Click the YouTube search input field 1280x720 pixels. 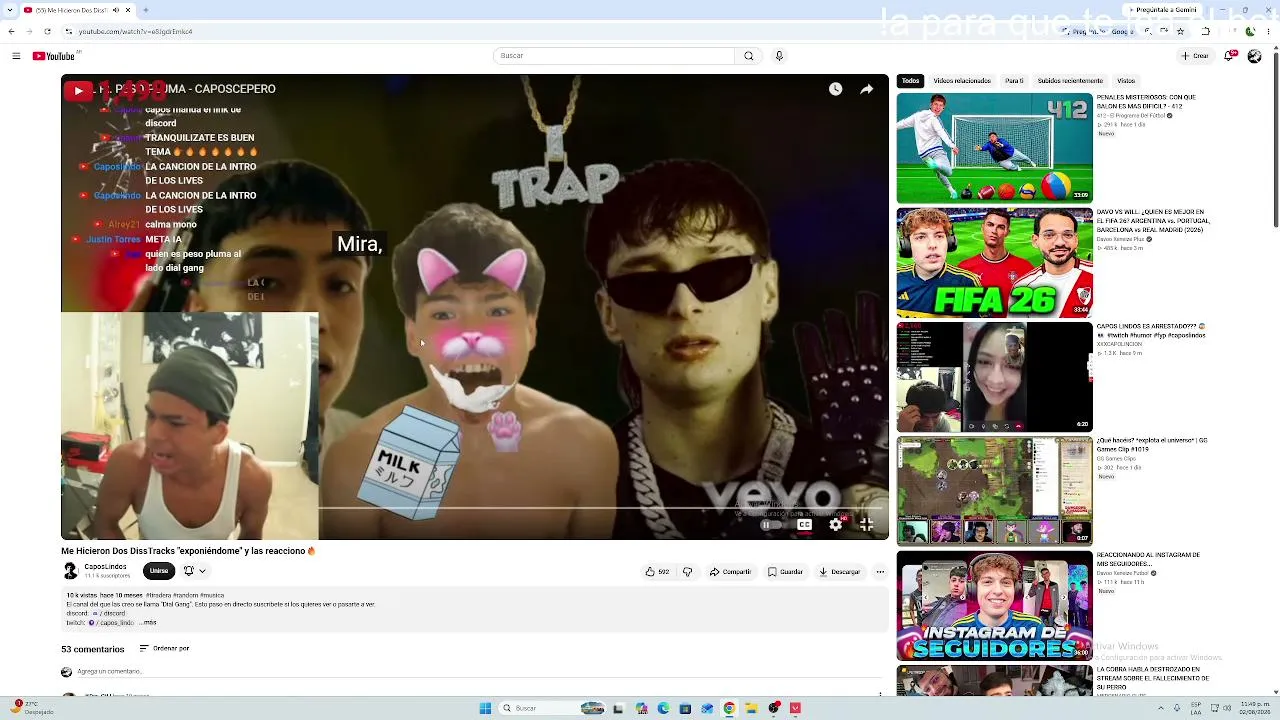pyautogui.click(x=614, y=56)
